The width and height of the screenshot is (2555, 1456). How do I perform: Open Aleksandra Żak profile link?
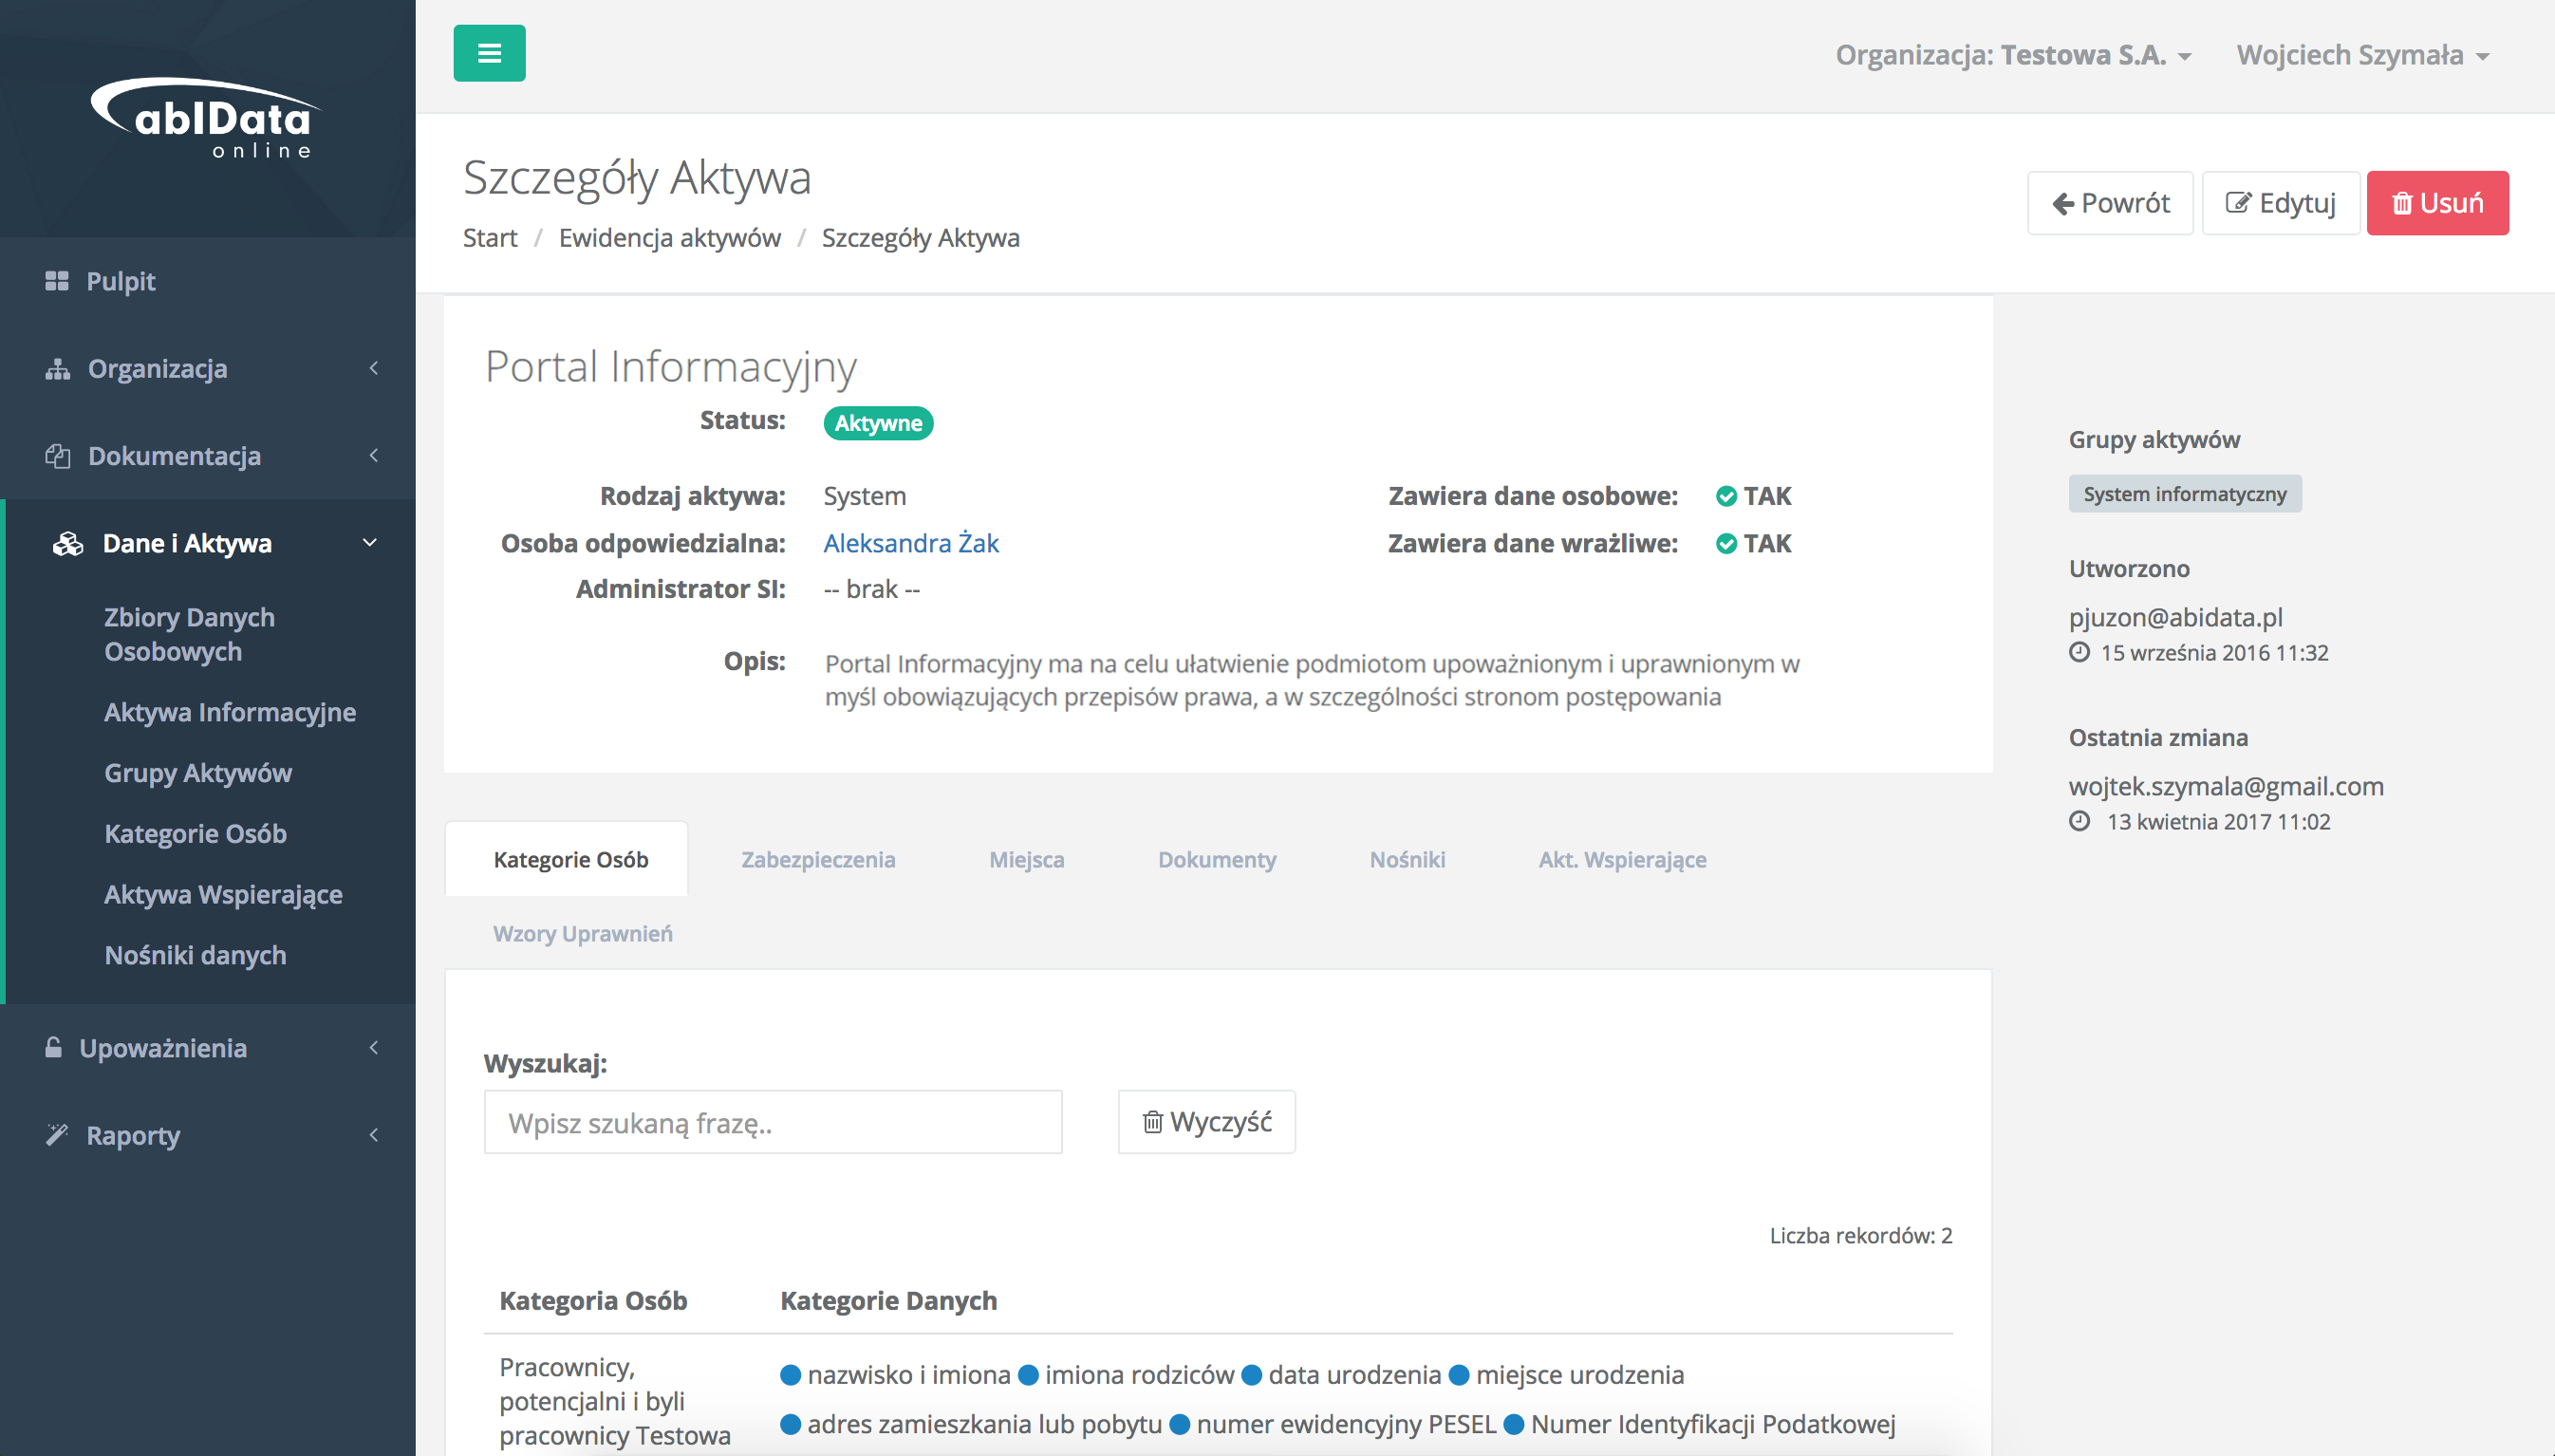click(x=910, y=543)
